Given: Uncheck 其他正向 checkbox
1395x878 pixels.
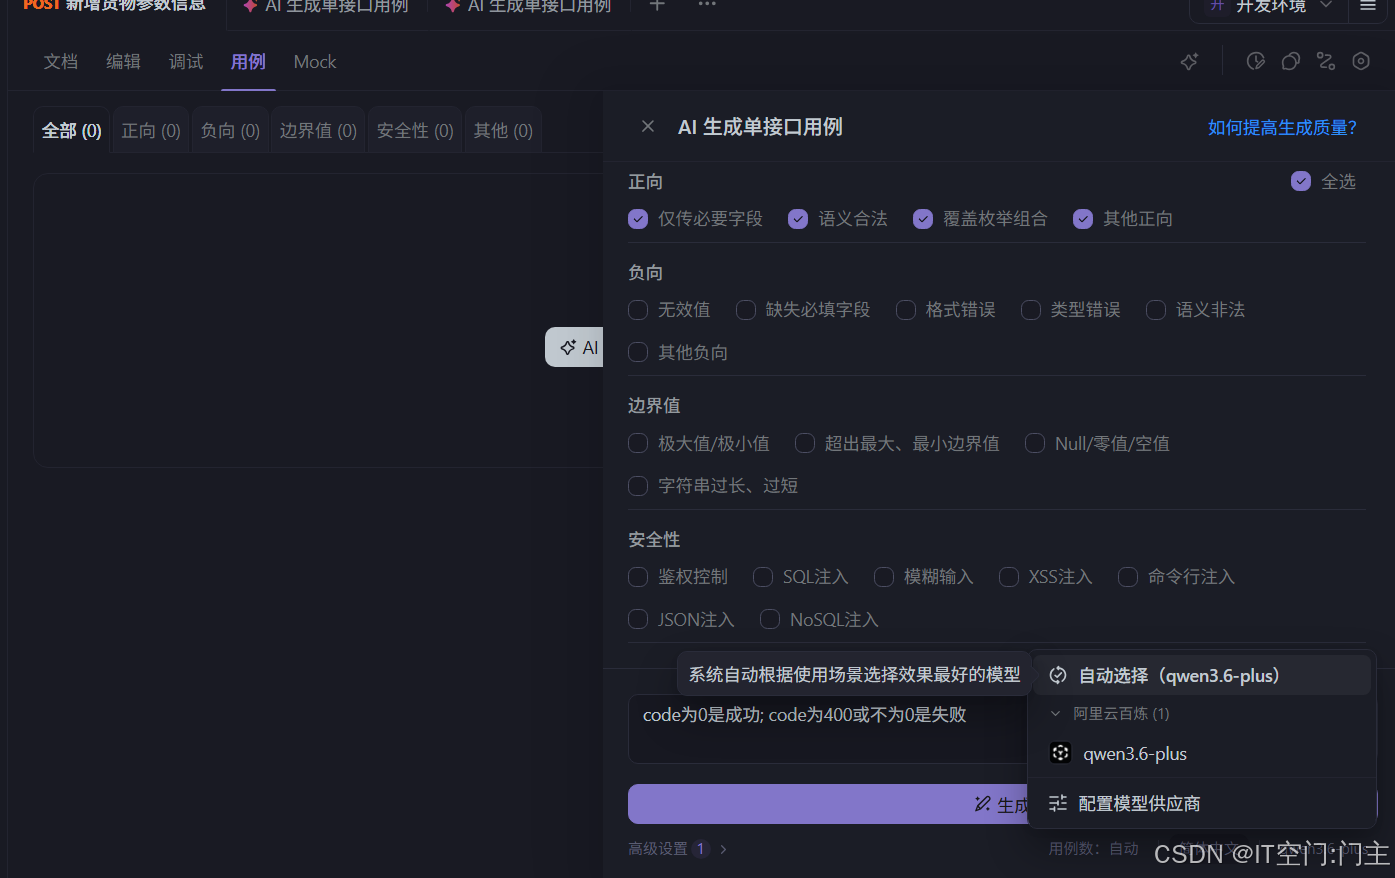Looking at the screenshot, I should point(1083,219).
